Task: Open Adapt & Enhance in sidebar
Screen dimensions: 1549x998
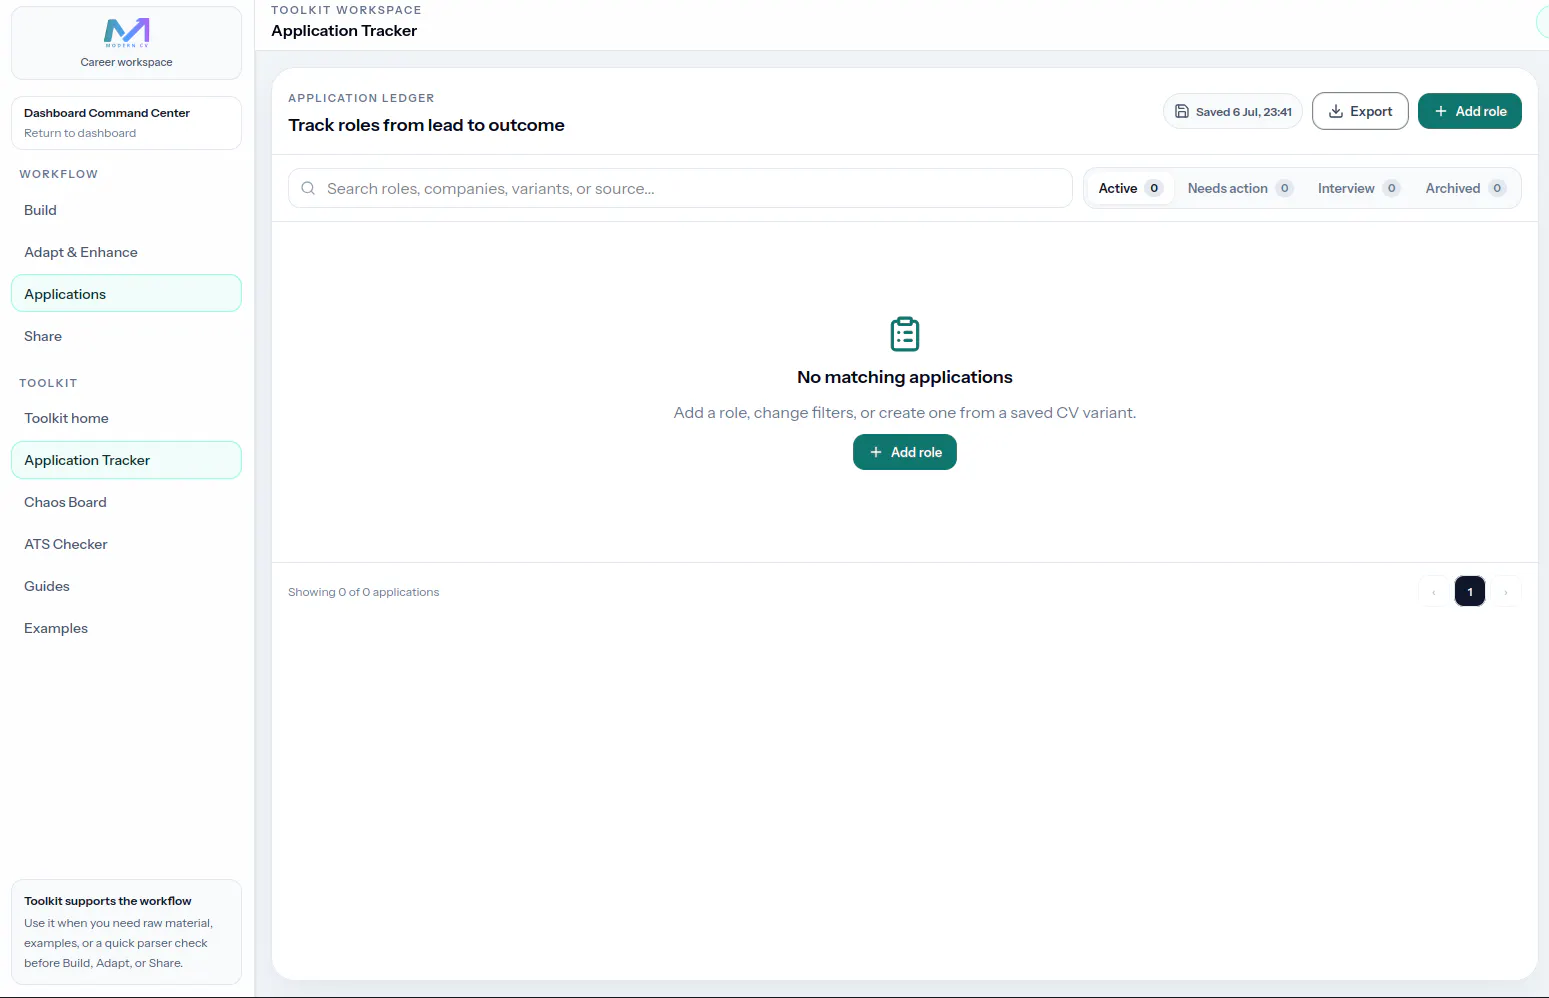Action: click(126, 252)
